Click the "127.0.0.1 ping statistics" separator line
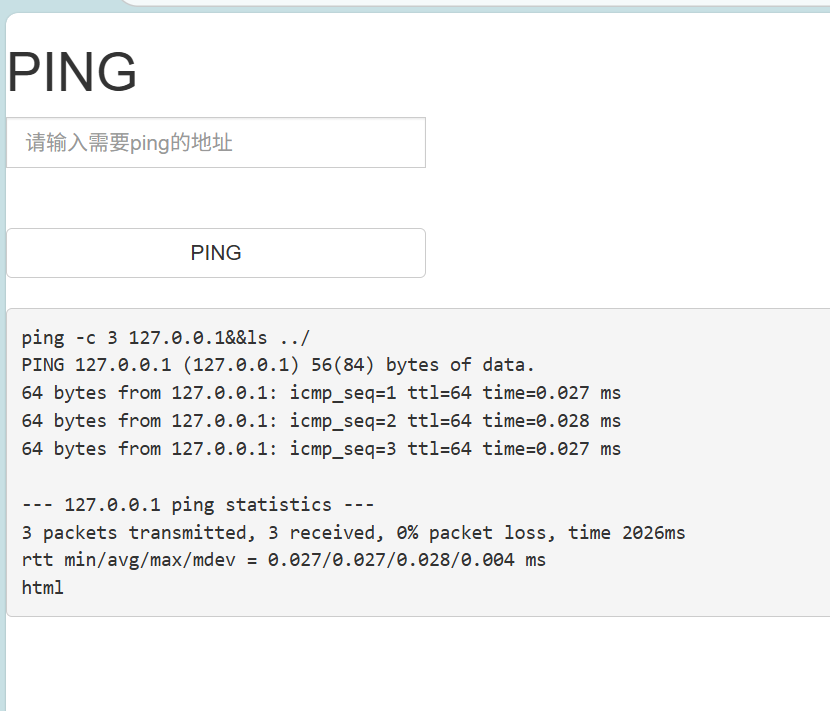830x711 pixels. pos(198,505)
